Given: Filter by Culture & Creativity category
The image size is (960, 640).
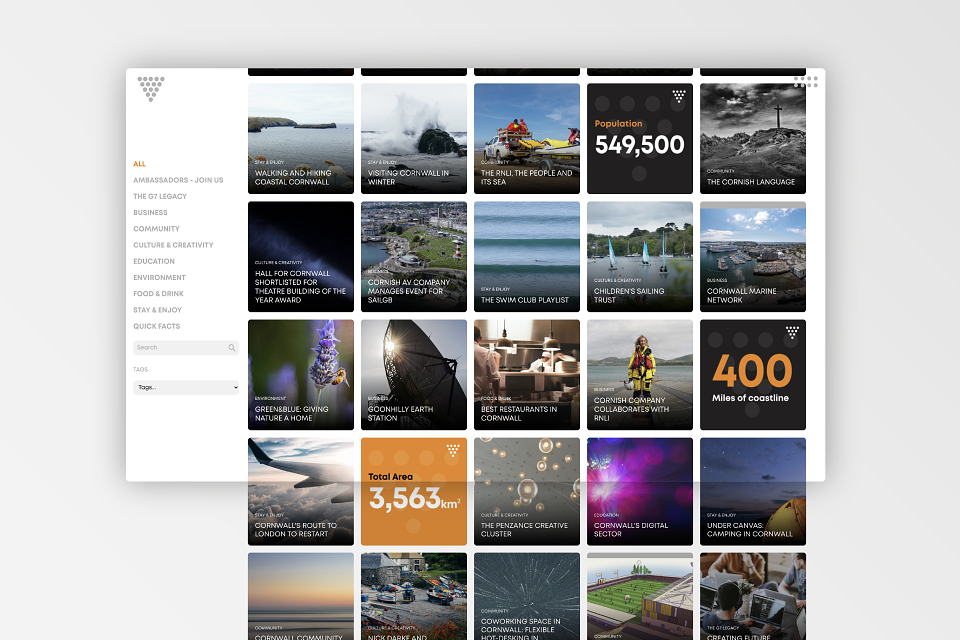Looking at the screenshot, I should [173, 245].
